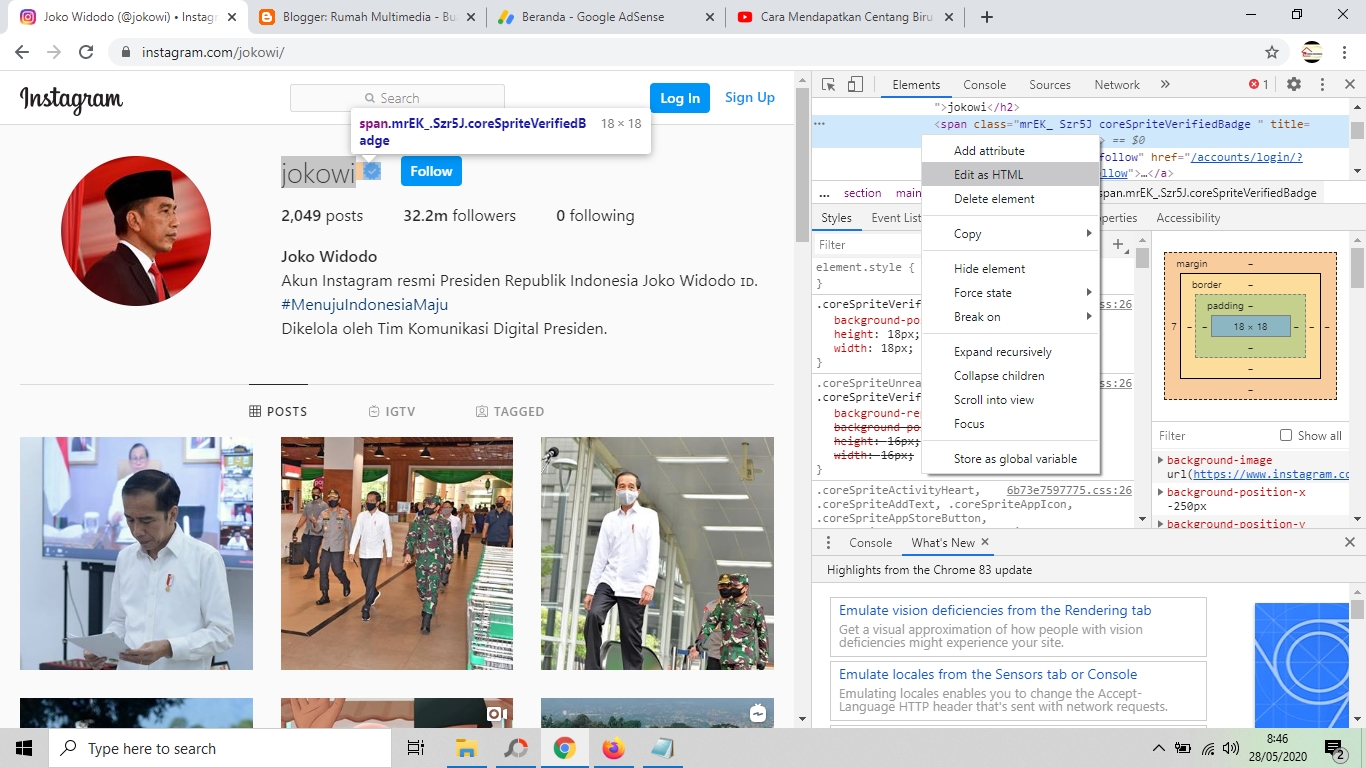
Task: Open the video post of Jokowi reading paper
Action: pyautogui.click(x=136, y=553)
